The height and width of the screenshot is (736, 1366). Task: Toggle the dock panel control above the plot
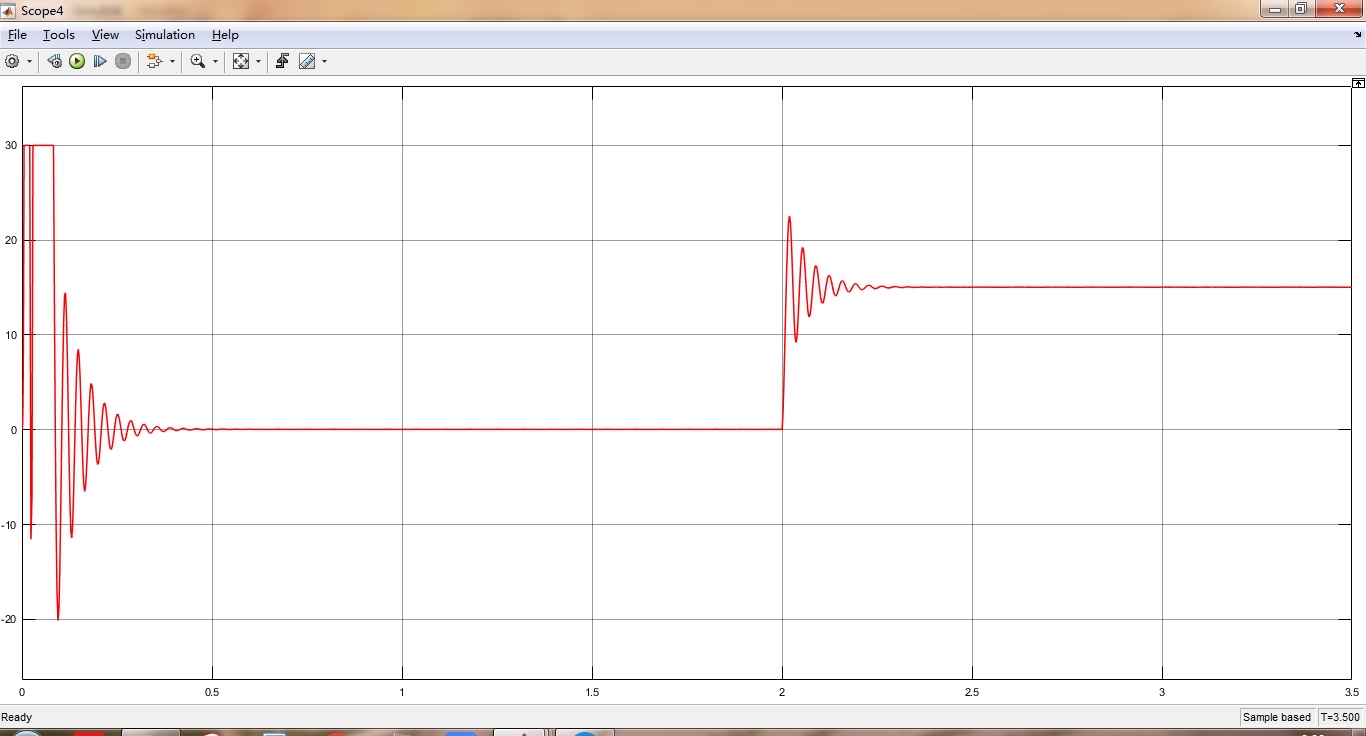(x=1357, y=82)
